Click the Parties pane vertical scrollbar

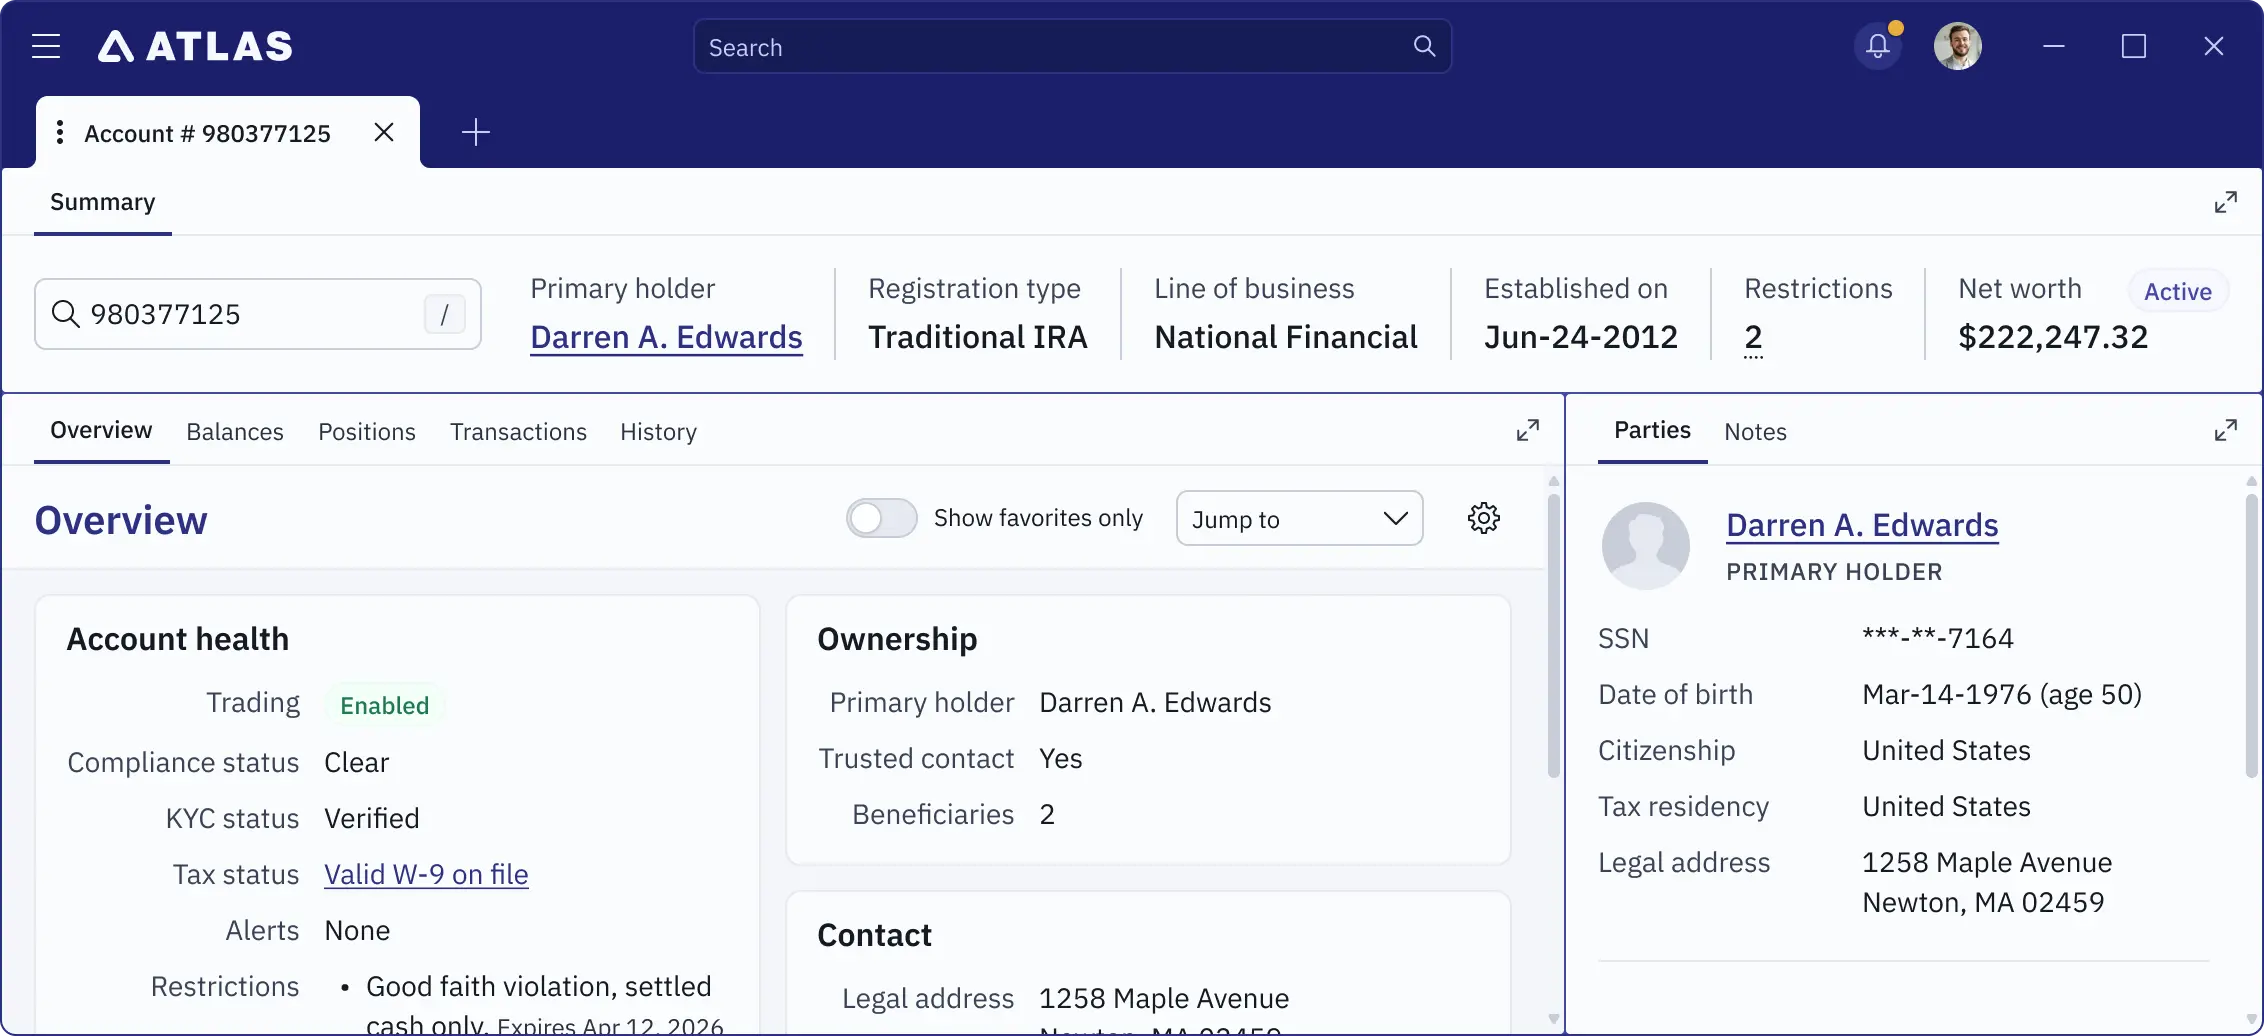coord(2251,634)
